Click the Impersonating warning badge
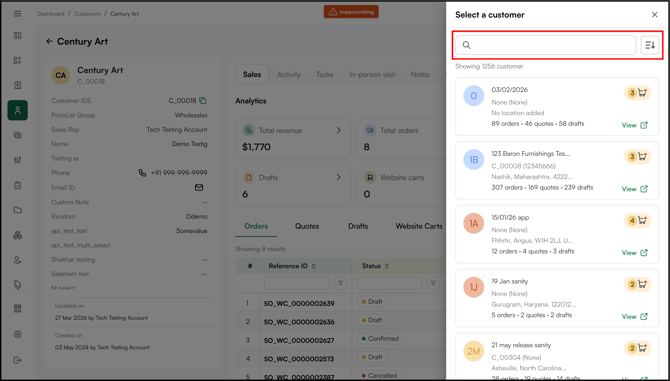The height and width of the screenshot is (381, 670). pos(351,12)
